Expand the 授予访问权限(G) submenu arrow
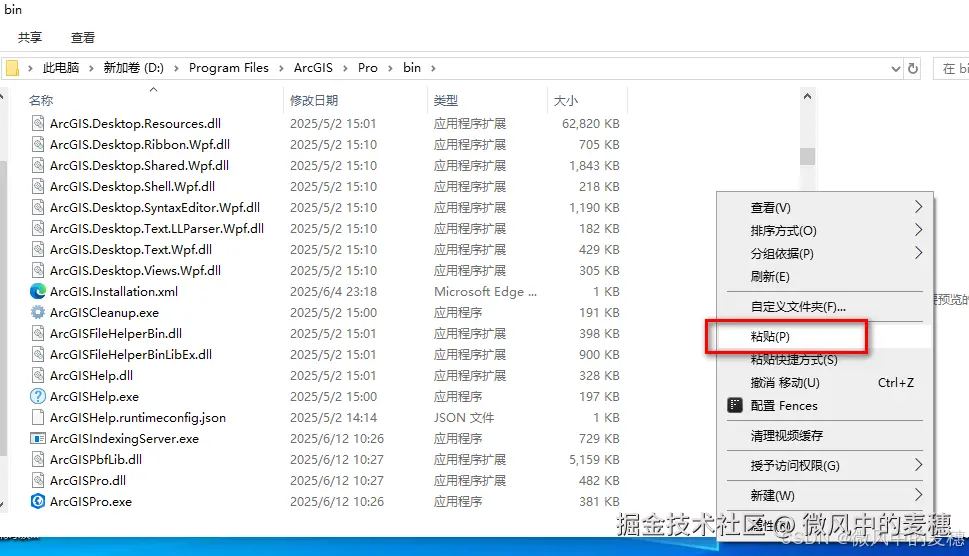This screenshot has width=969, height=556. tap(918, 465)
